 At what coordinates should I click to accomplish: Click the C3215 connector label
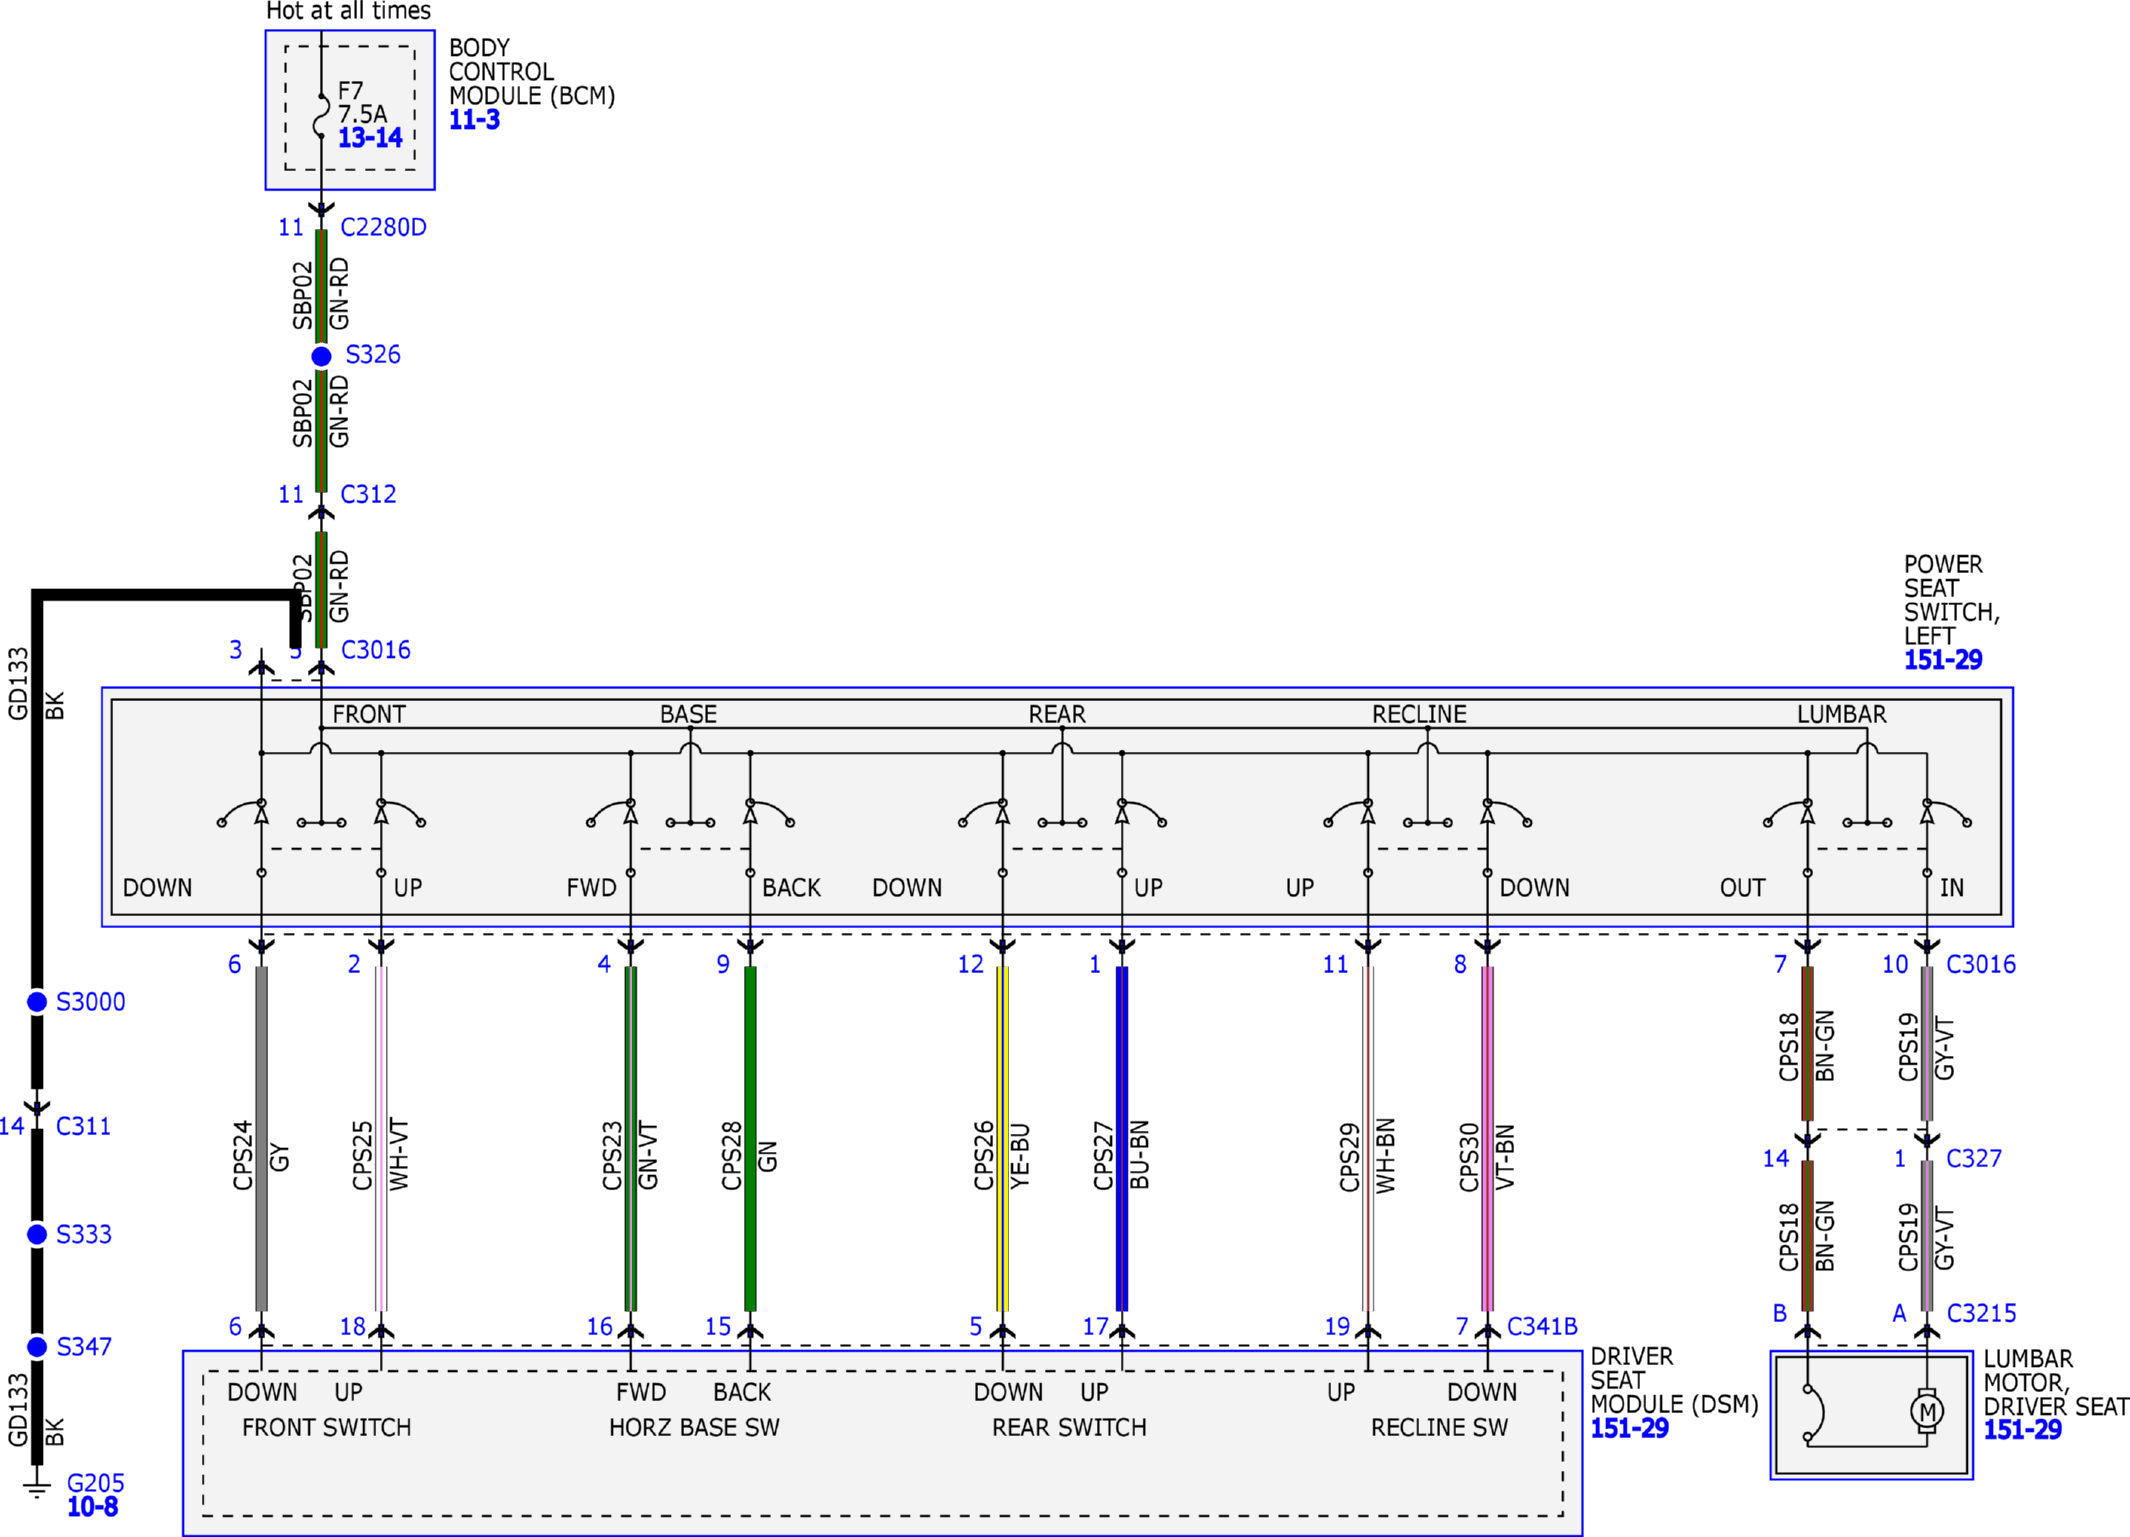tap(1981, 1313)
